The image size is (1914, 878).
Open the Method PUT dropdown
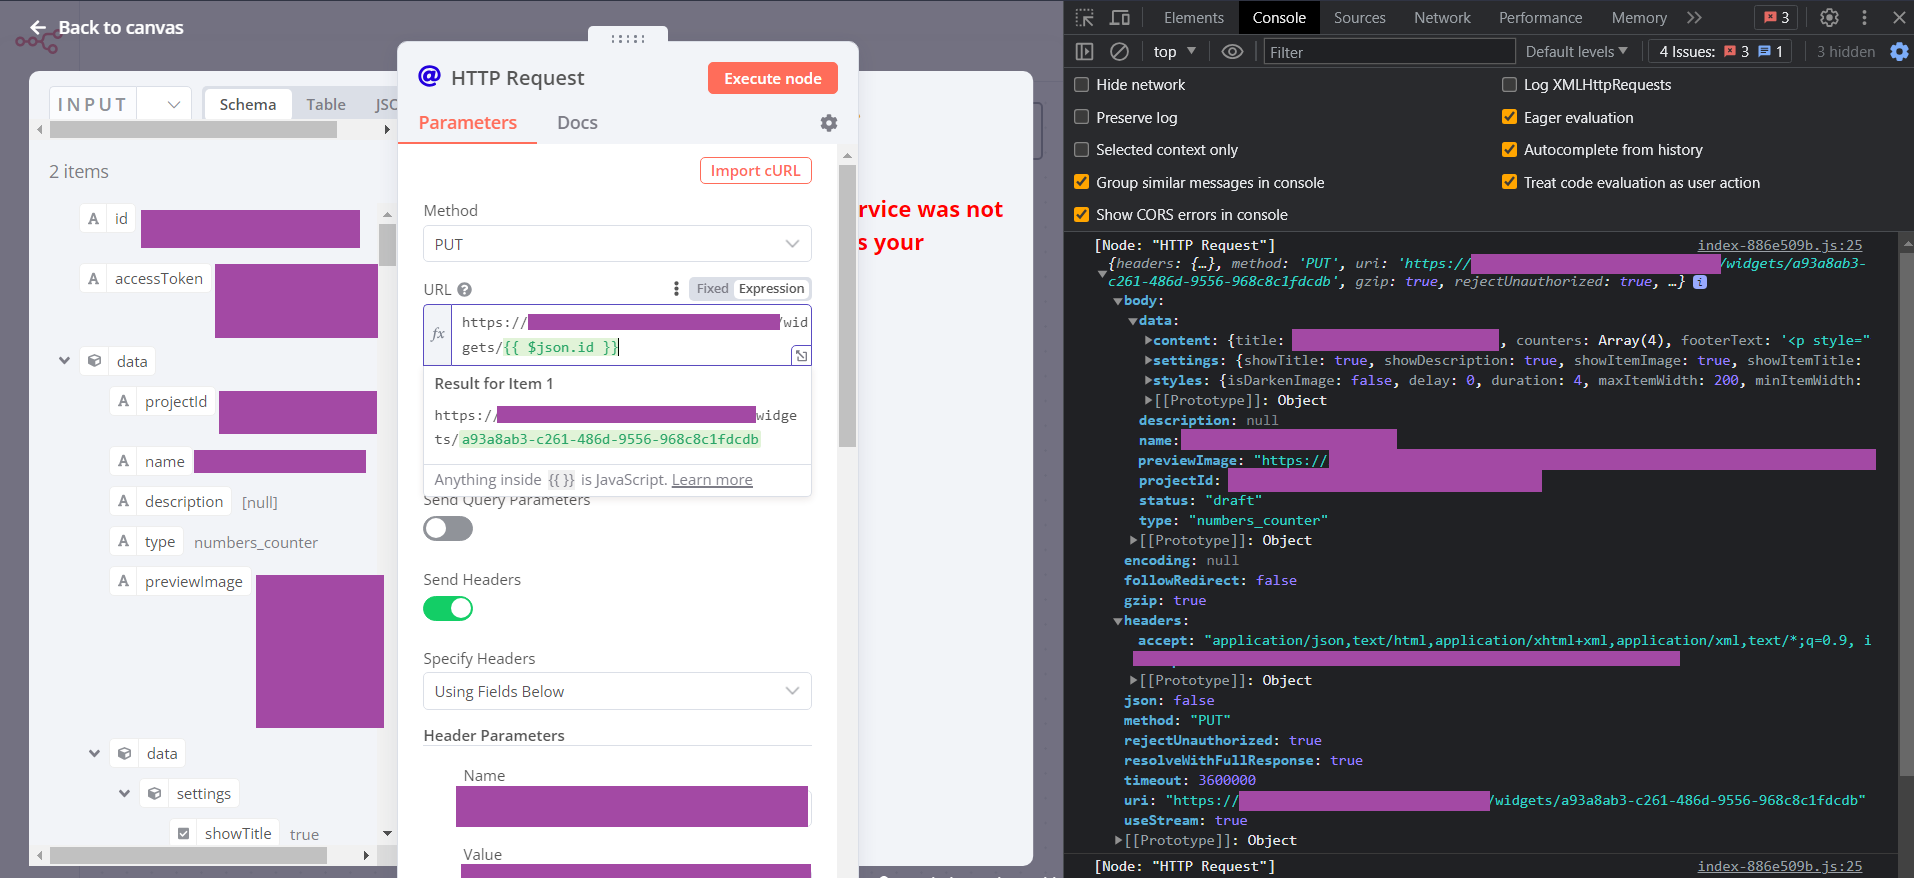(617, 245)
